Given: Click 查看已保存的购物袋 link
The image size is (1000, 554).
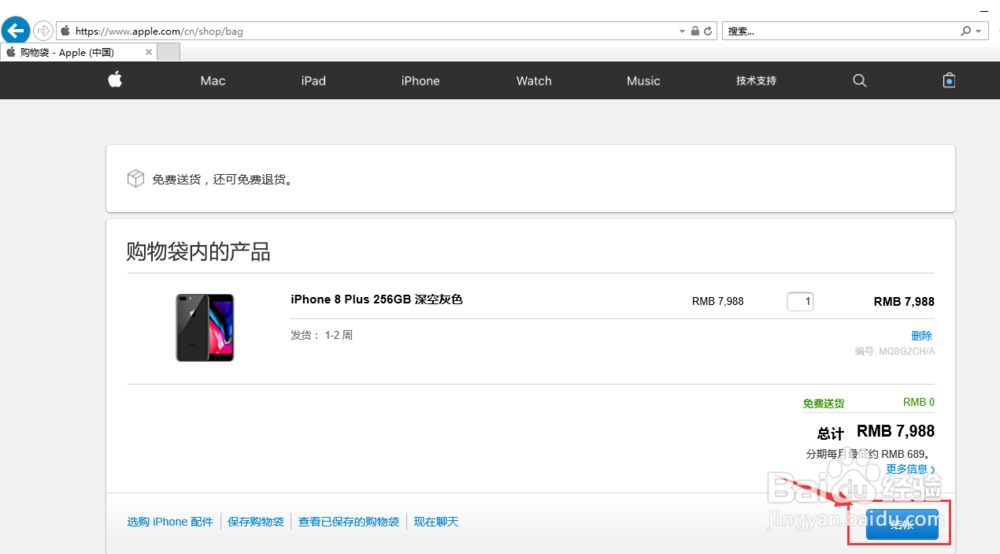Looking at the screenshot, I should (x=348, y=521).
